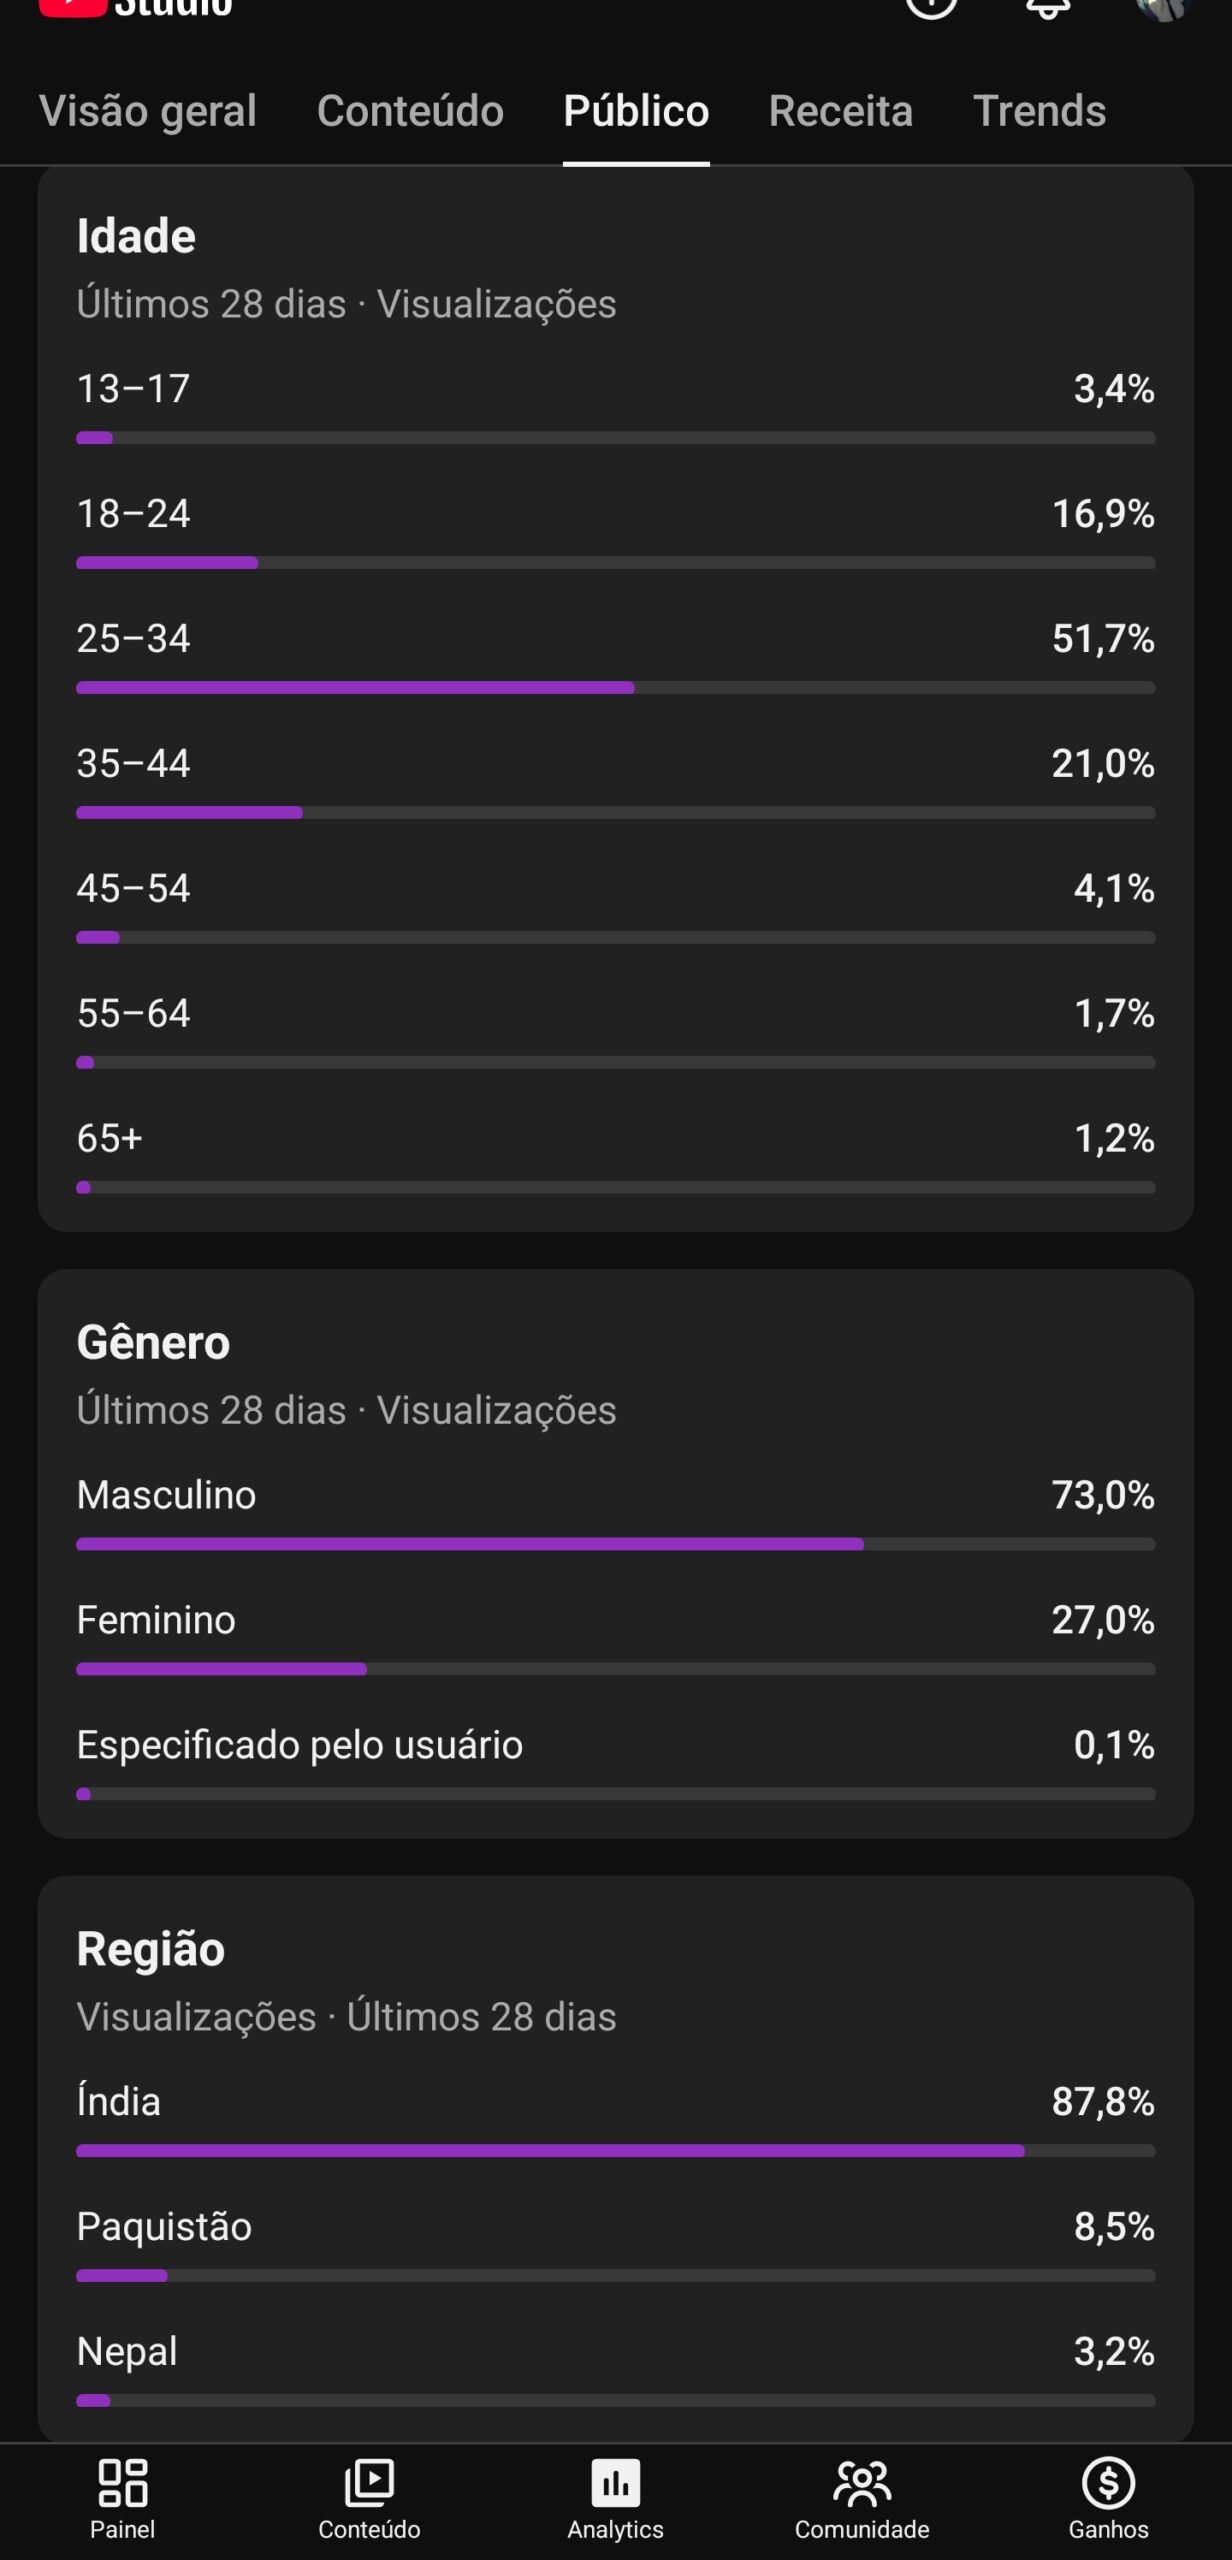Select the Público tab
The height and width of the screenshot is (2560, 1232).
636,111
